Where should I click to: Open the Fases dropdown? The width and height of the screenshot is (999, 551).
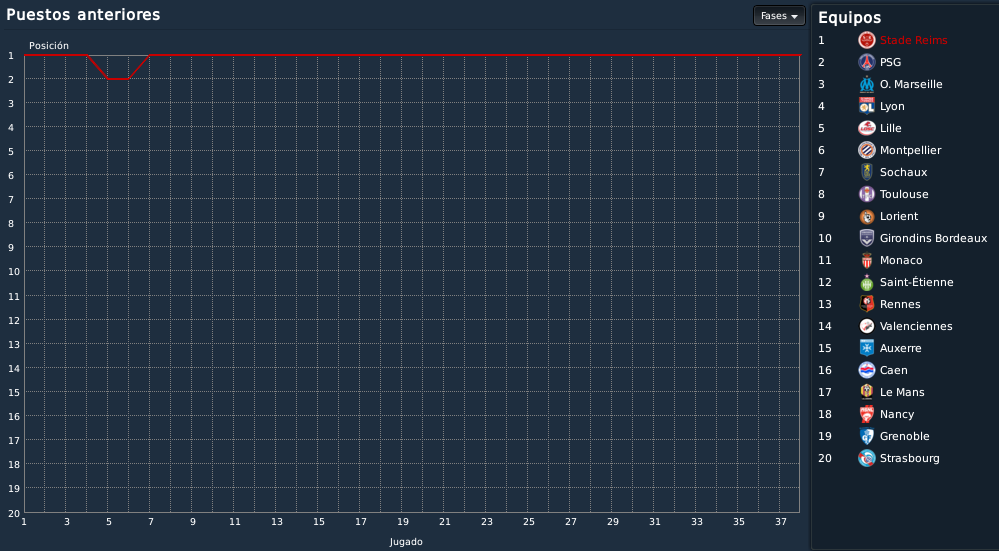[x=779, y=16]
